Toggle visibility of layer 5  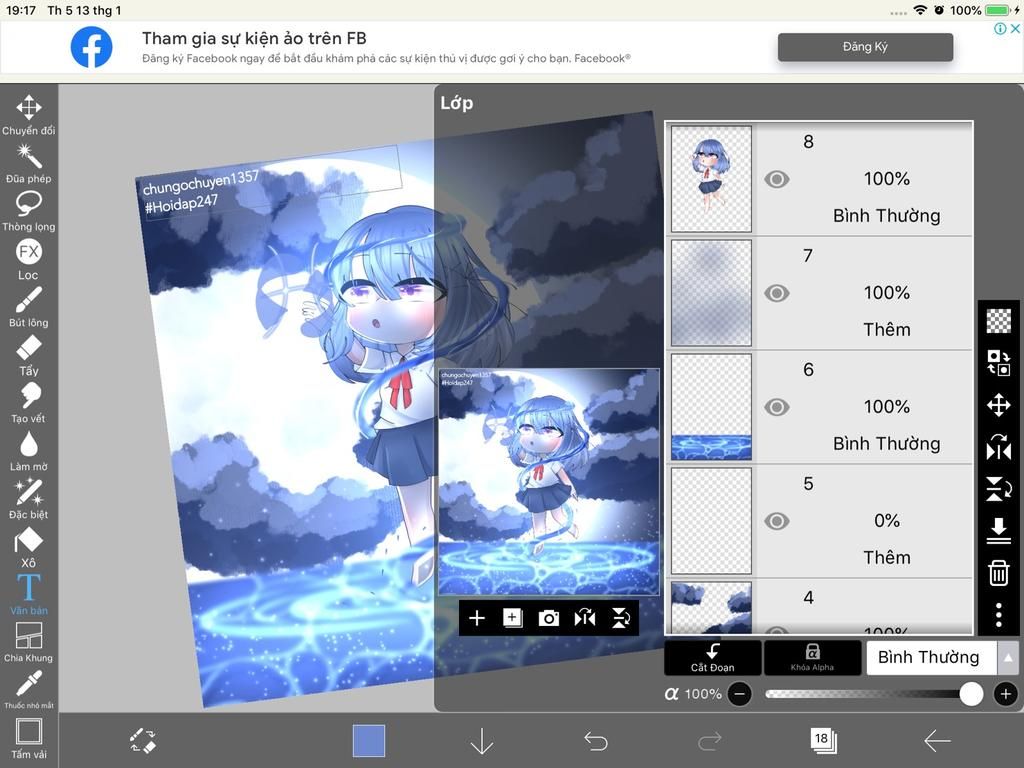[776, 521]
